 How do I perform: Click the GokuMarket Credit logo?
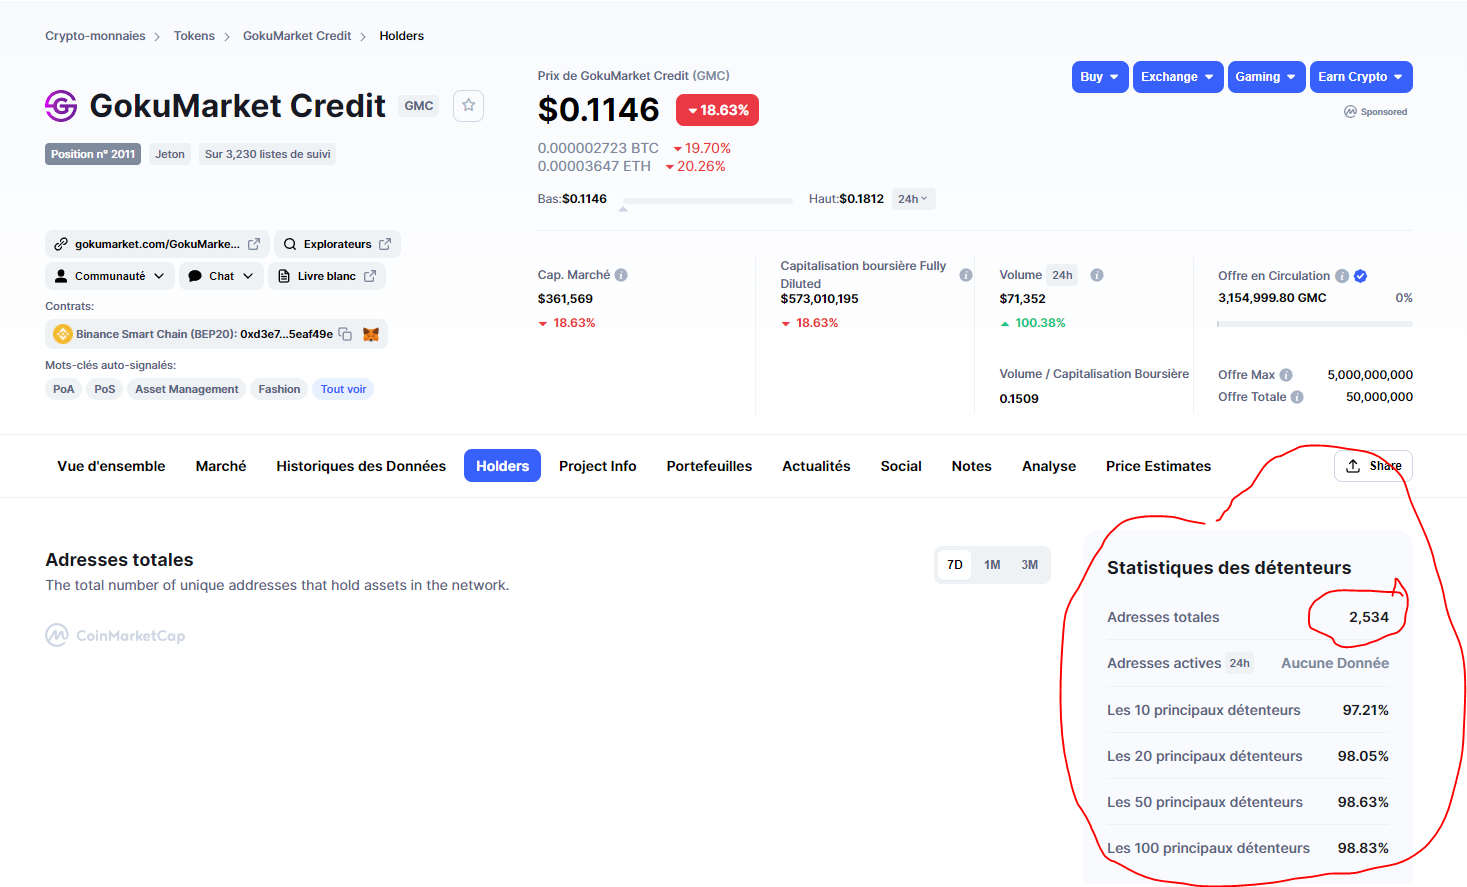pos(61,105)
